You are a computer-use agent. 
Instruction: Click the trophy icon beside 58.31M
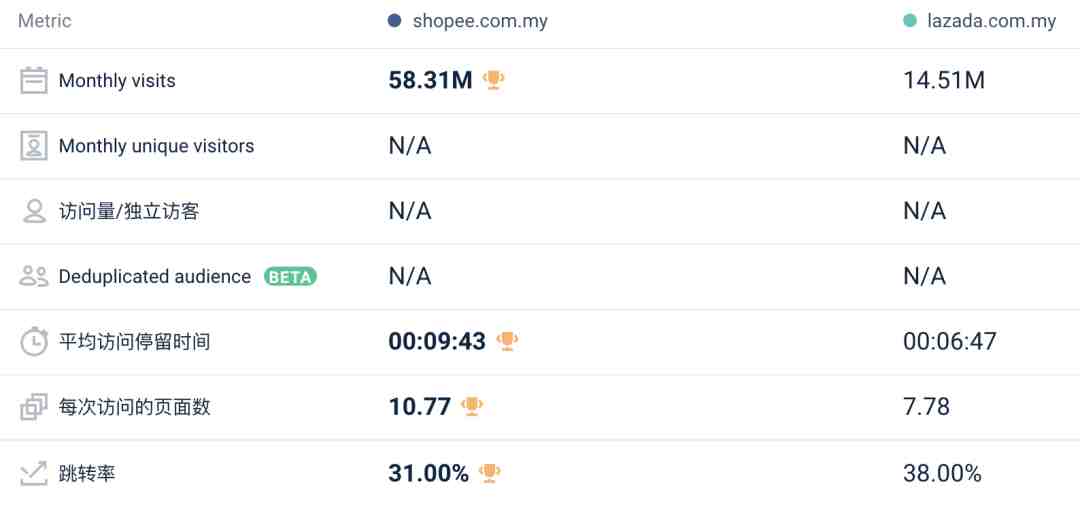point(493,81)
